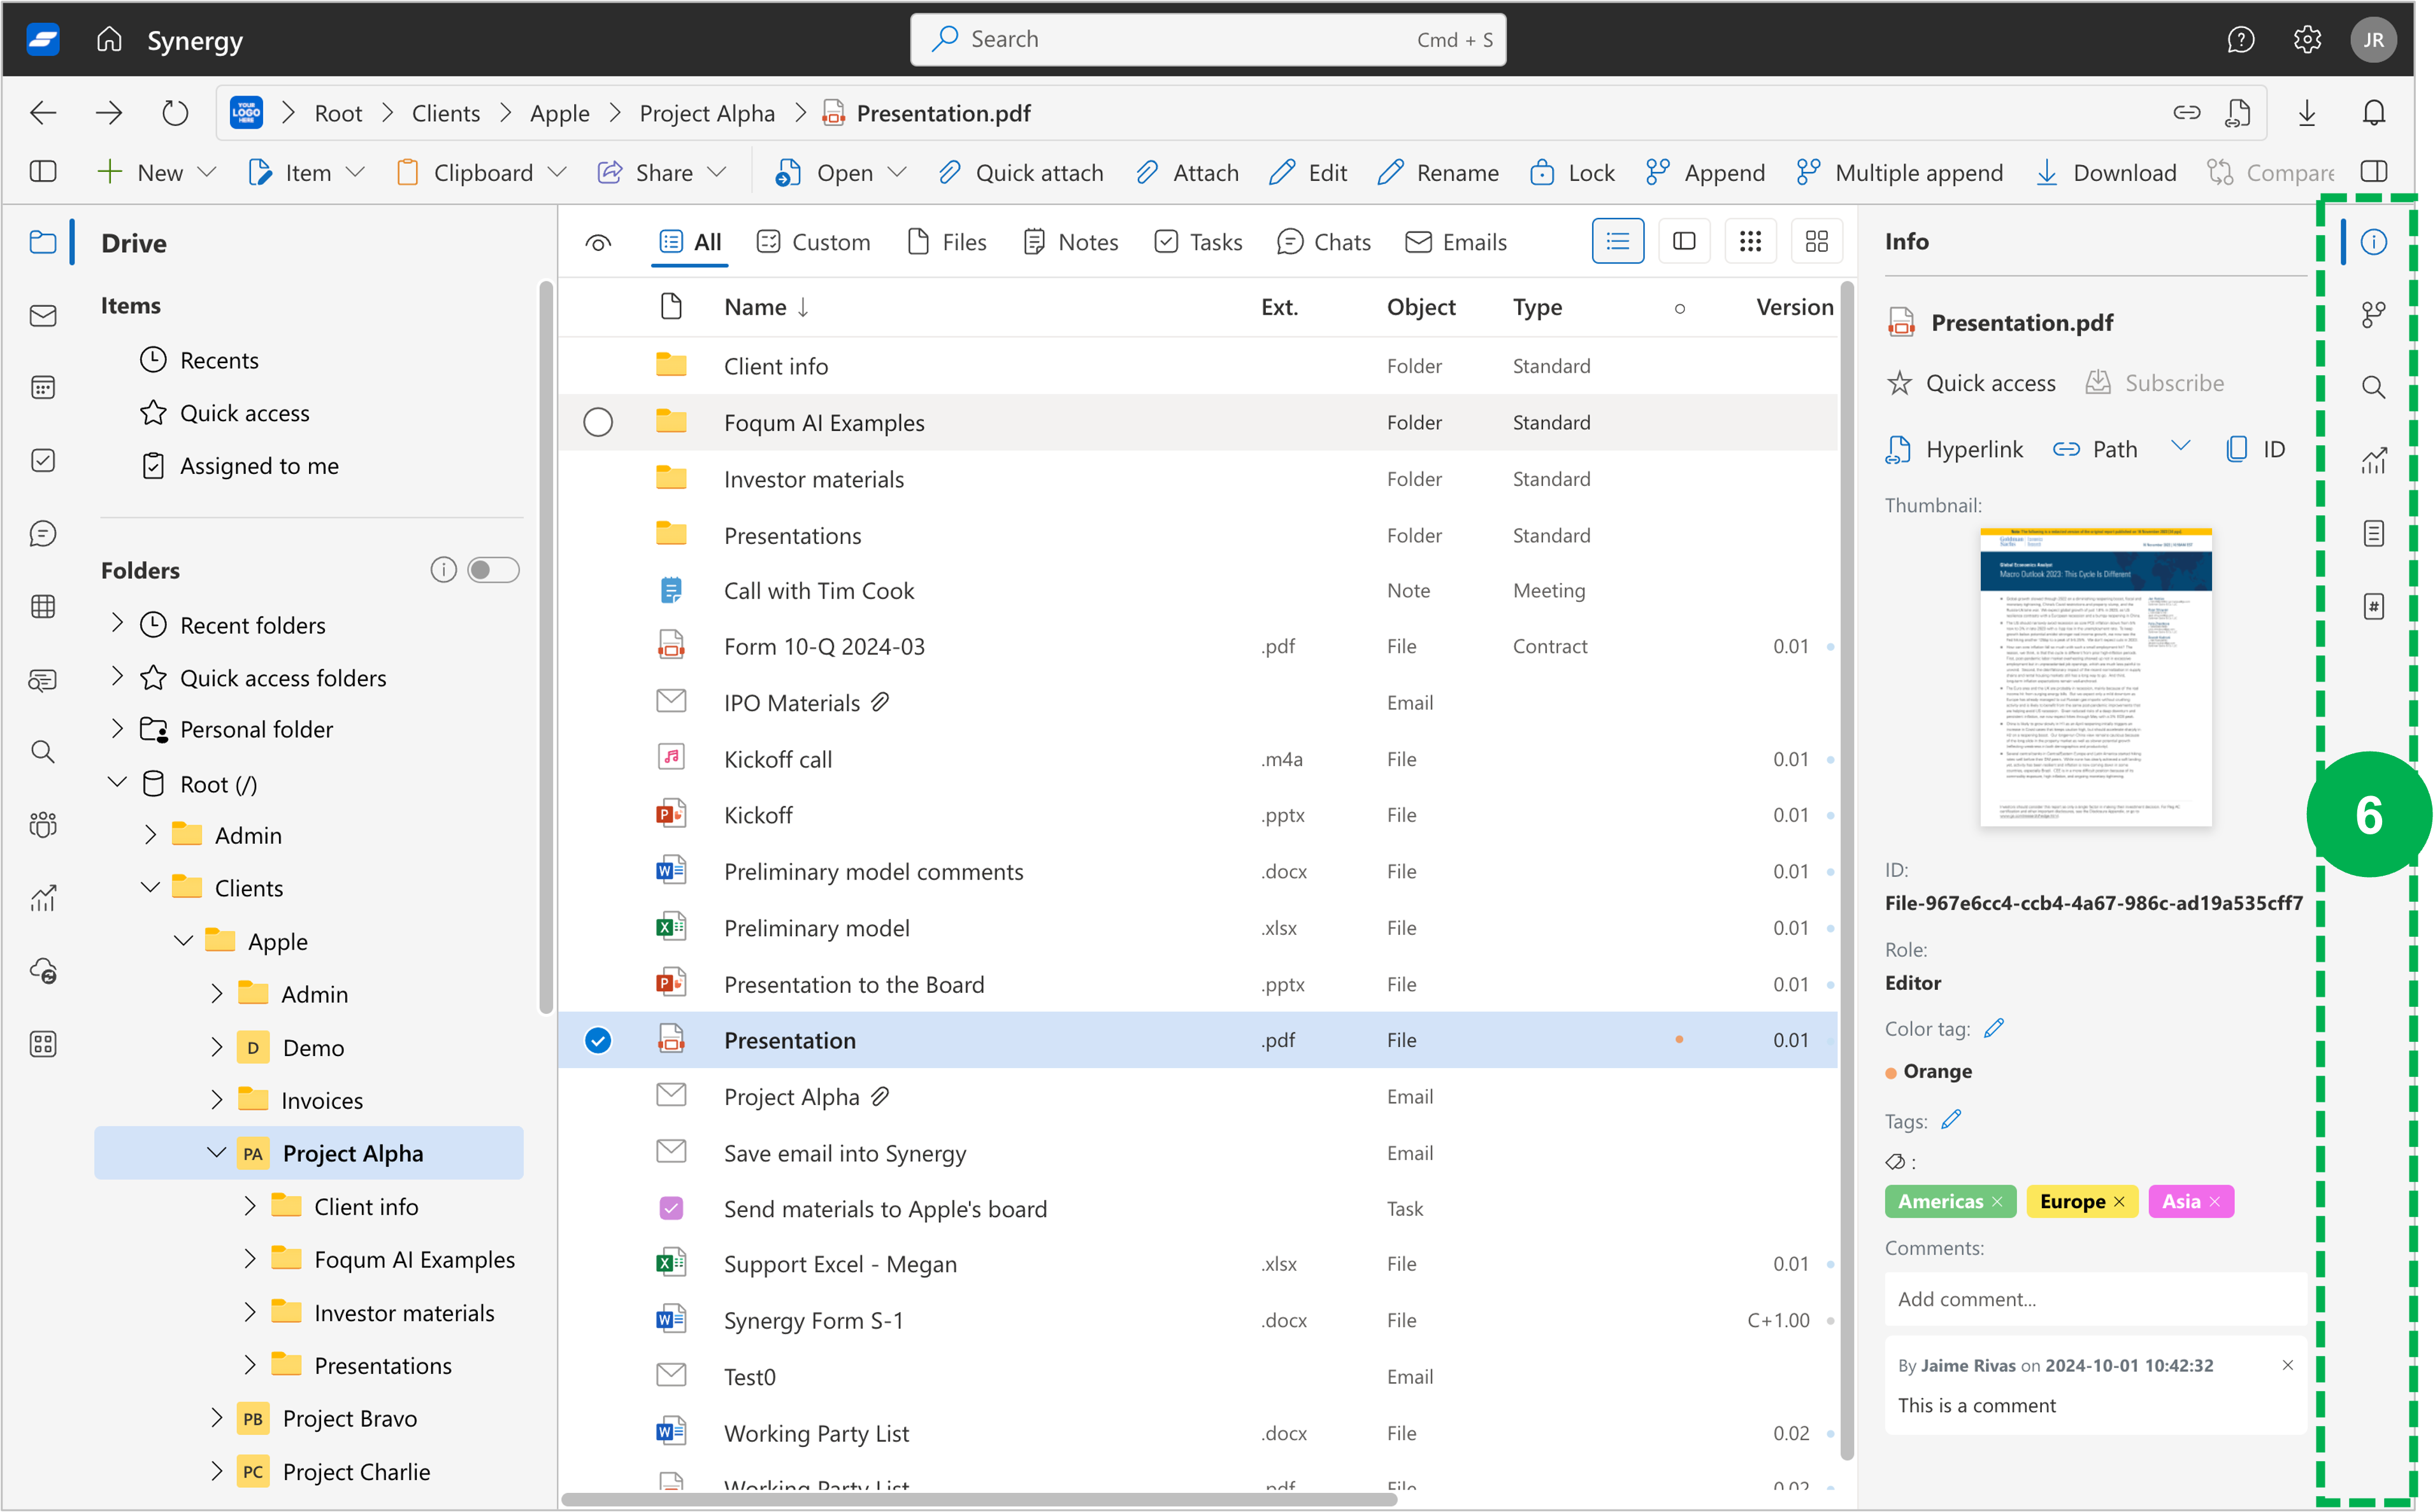2435x1512 pixels.
Task: Expand the Project Bravo tree node
Action: [x=216, y=1417]
